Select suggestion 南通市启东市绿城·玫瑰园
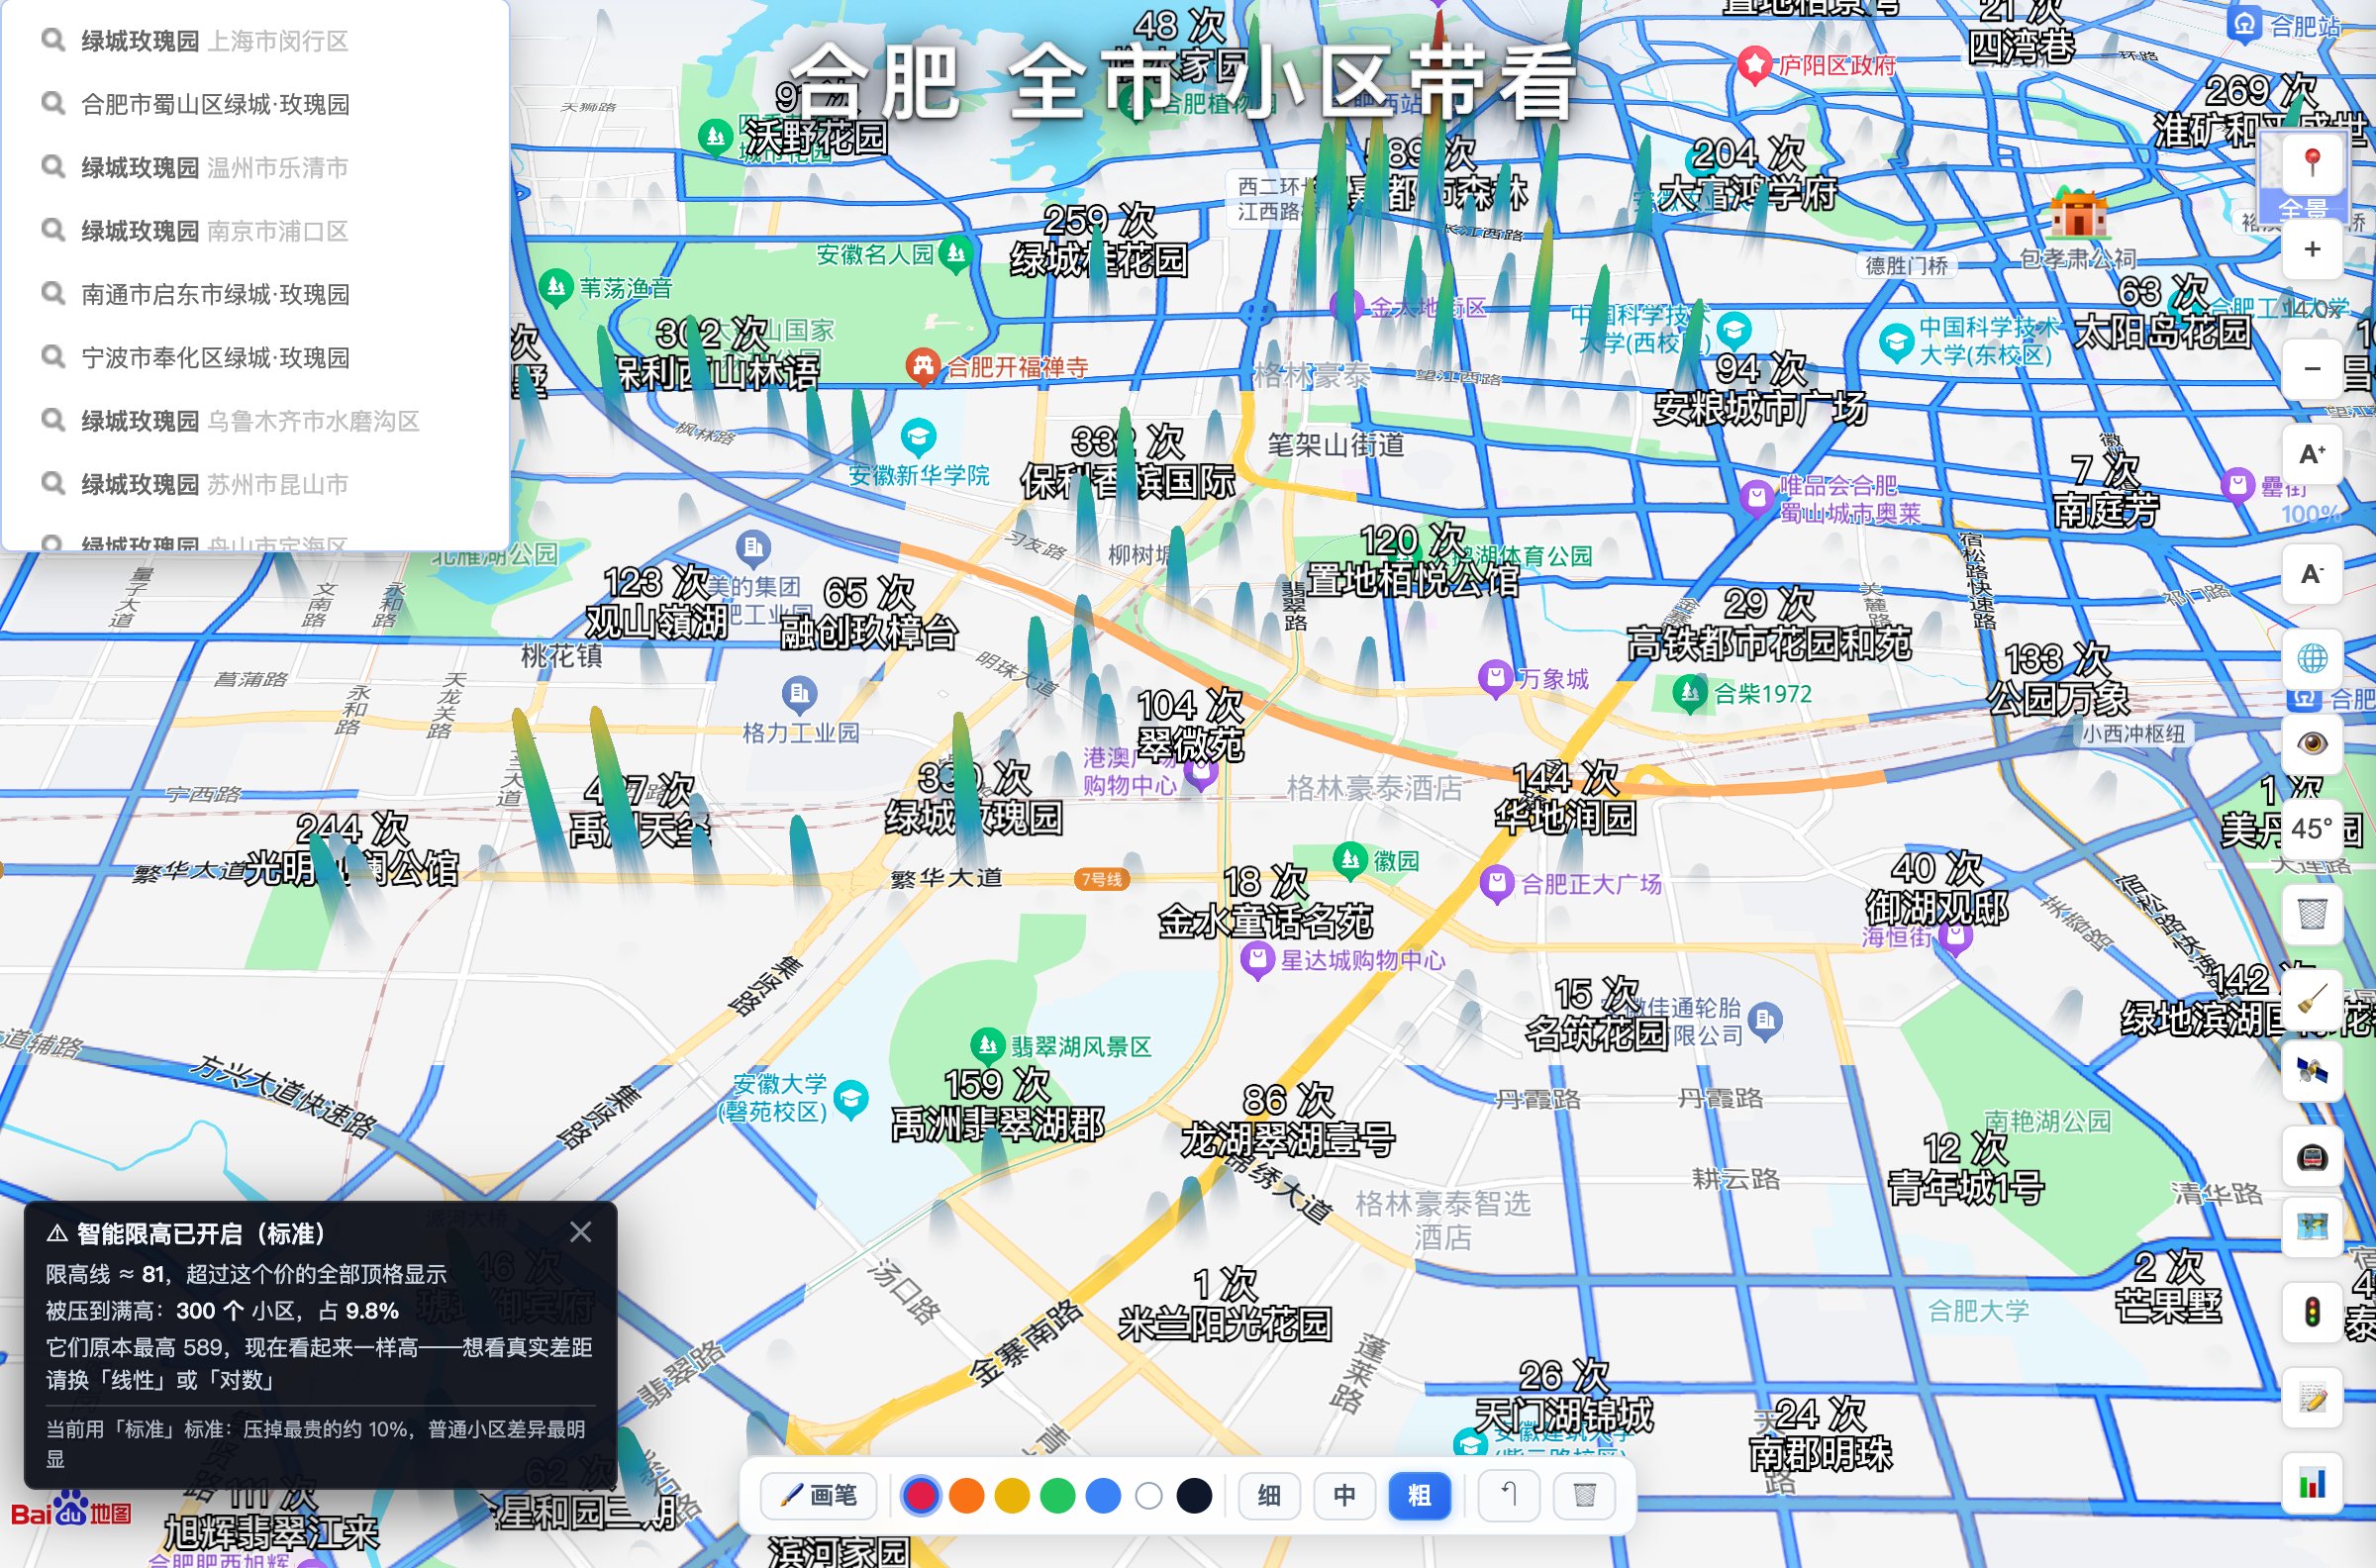 pos(256,294)
